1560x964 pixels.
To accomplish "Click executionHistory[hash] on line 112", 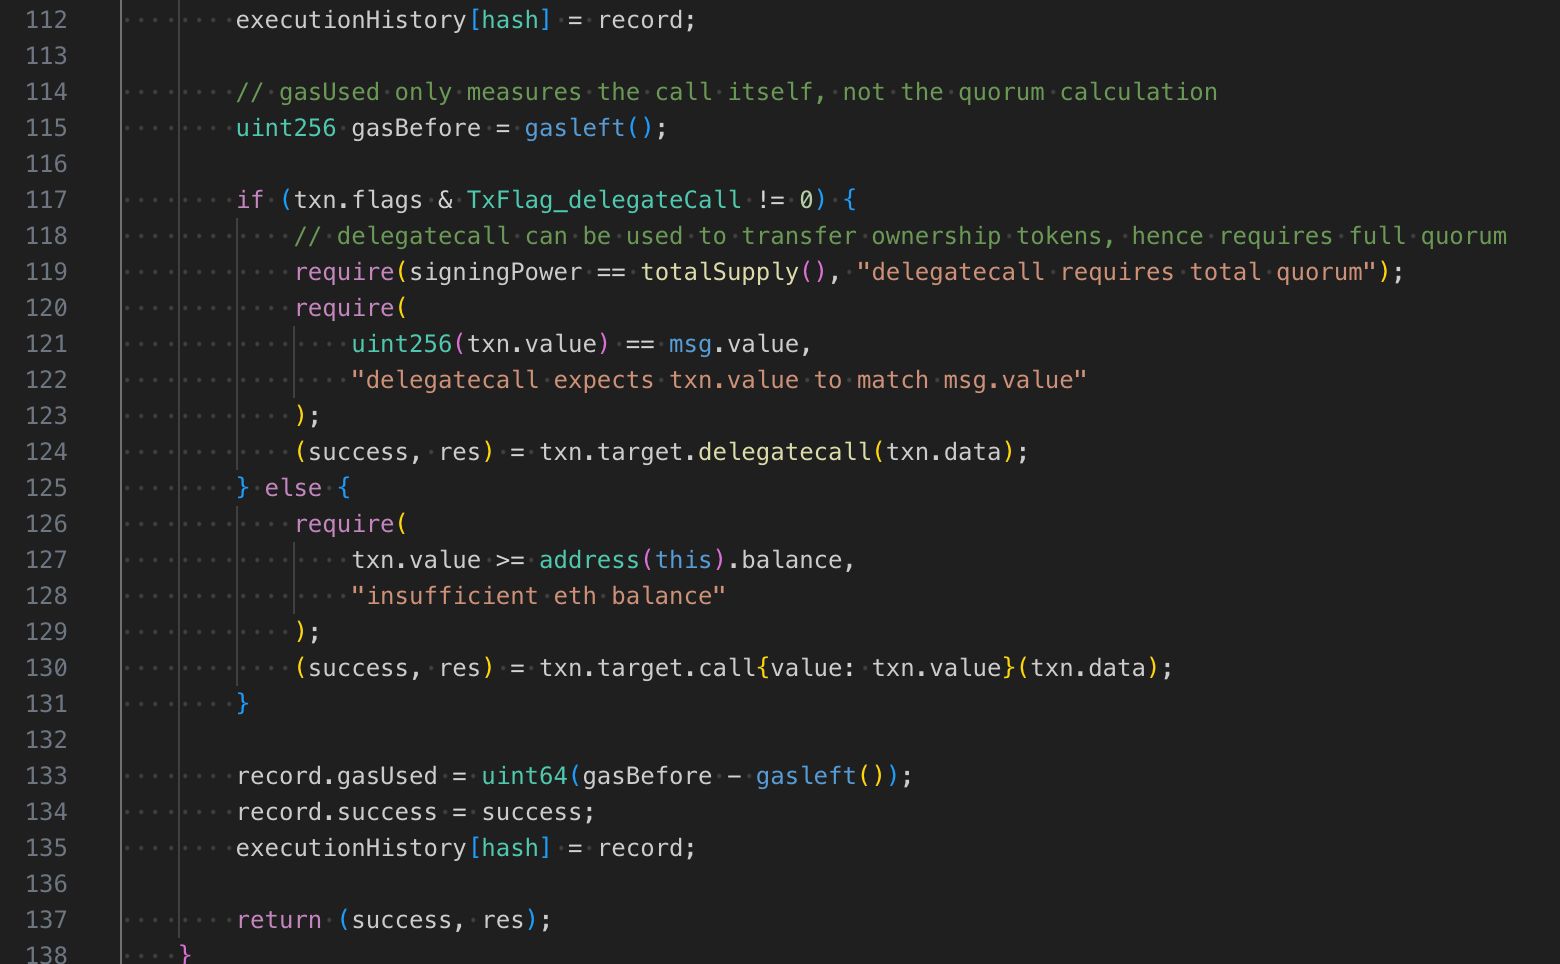I will (x=394, y=20).
